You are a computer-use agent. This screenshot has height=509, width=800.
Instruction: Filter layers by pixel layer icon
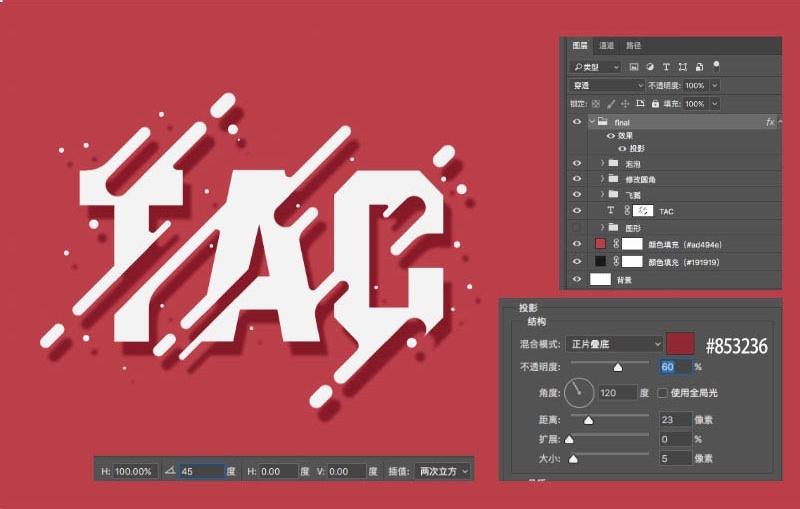click(634, 67)
